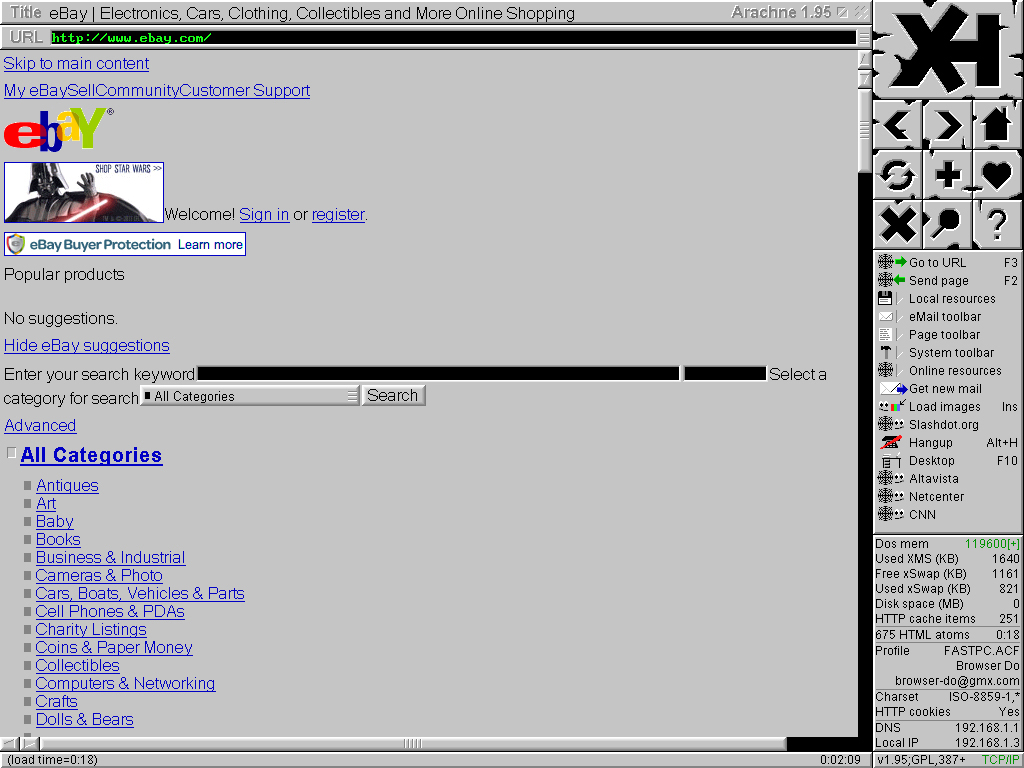Screen dimensions: 1024x768
Task: Open the Charity Listings category
Action: [x=91, y=630]
